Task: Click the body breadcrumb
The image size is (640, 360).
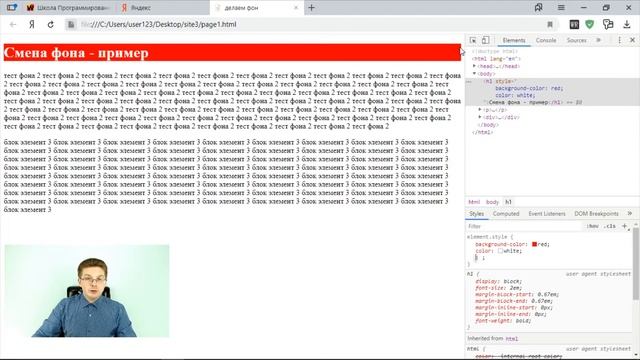Action: (x=492, y=202)
